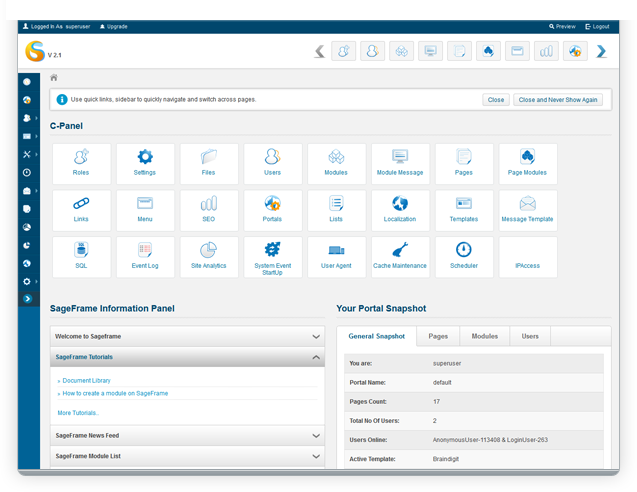Viewport: 637px width, 492px height.
Task: Expand the sidebar users menu item
Action: coord(28,118)
